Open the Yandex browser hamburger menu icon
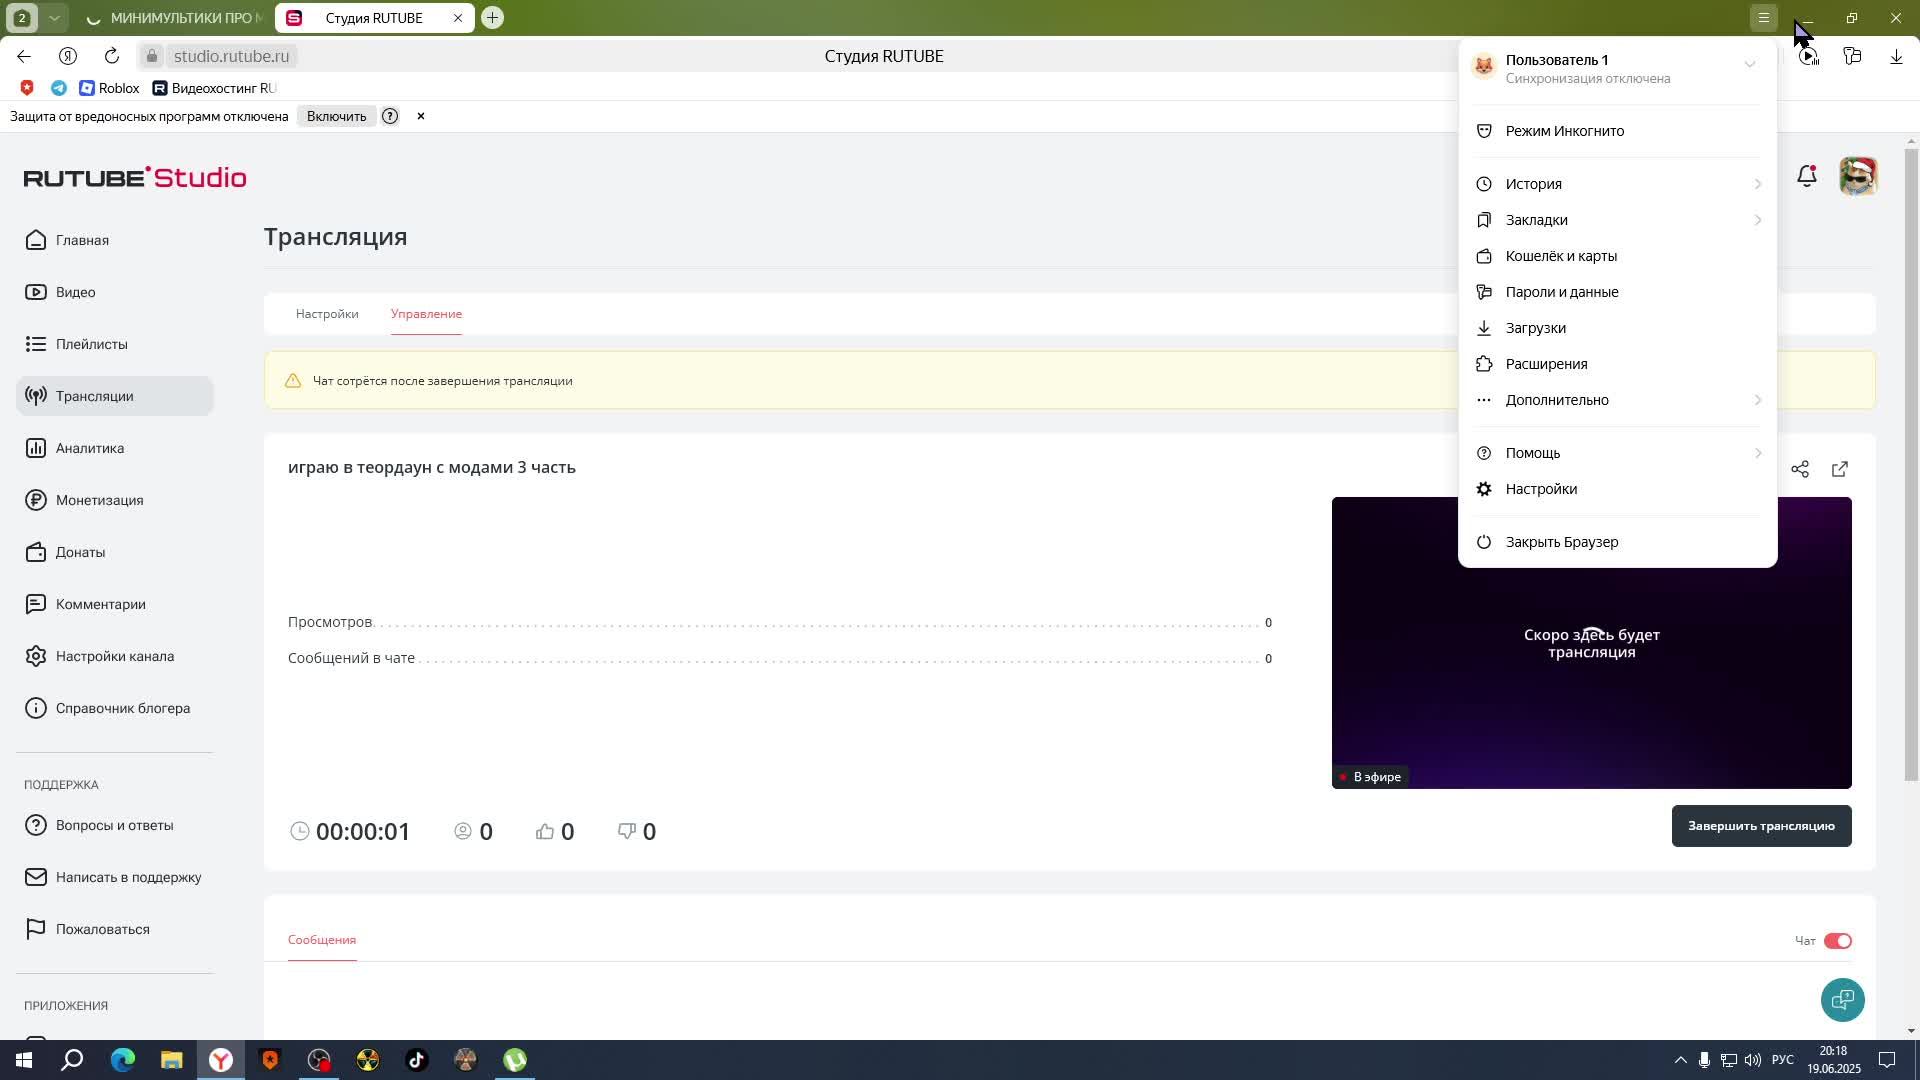This screenshot has height=1080, width=1920. pyautogui.click(x=1764, y=18)
